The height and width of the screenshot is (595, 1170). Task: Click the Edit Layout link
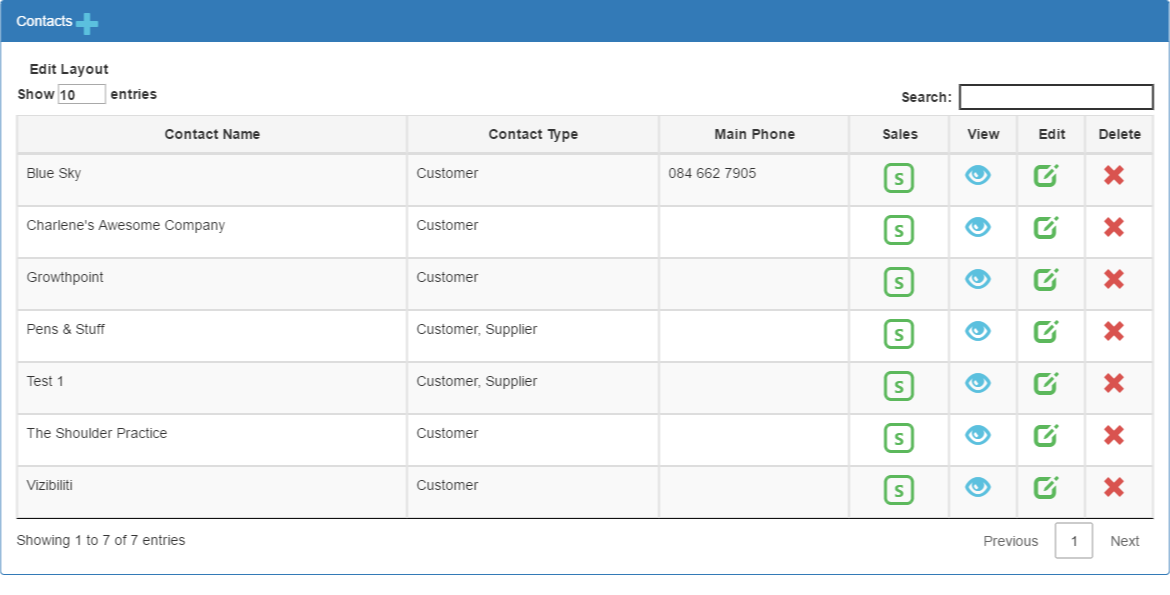coord(69,69)
